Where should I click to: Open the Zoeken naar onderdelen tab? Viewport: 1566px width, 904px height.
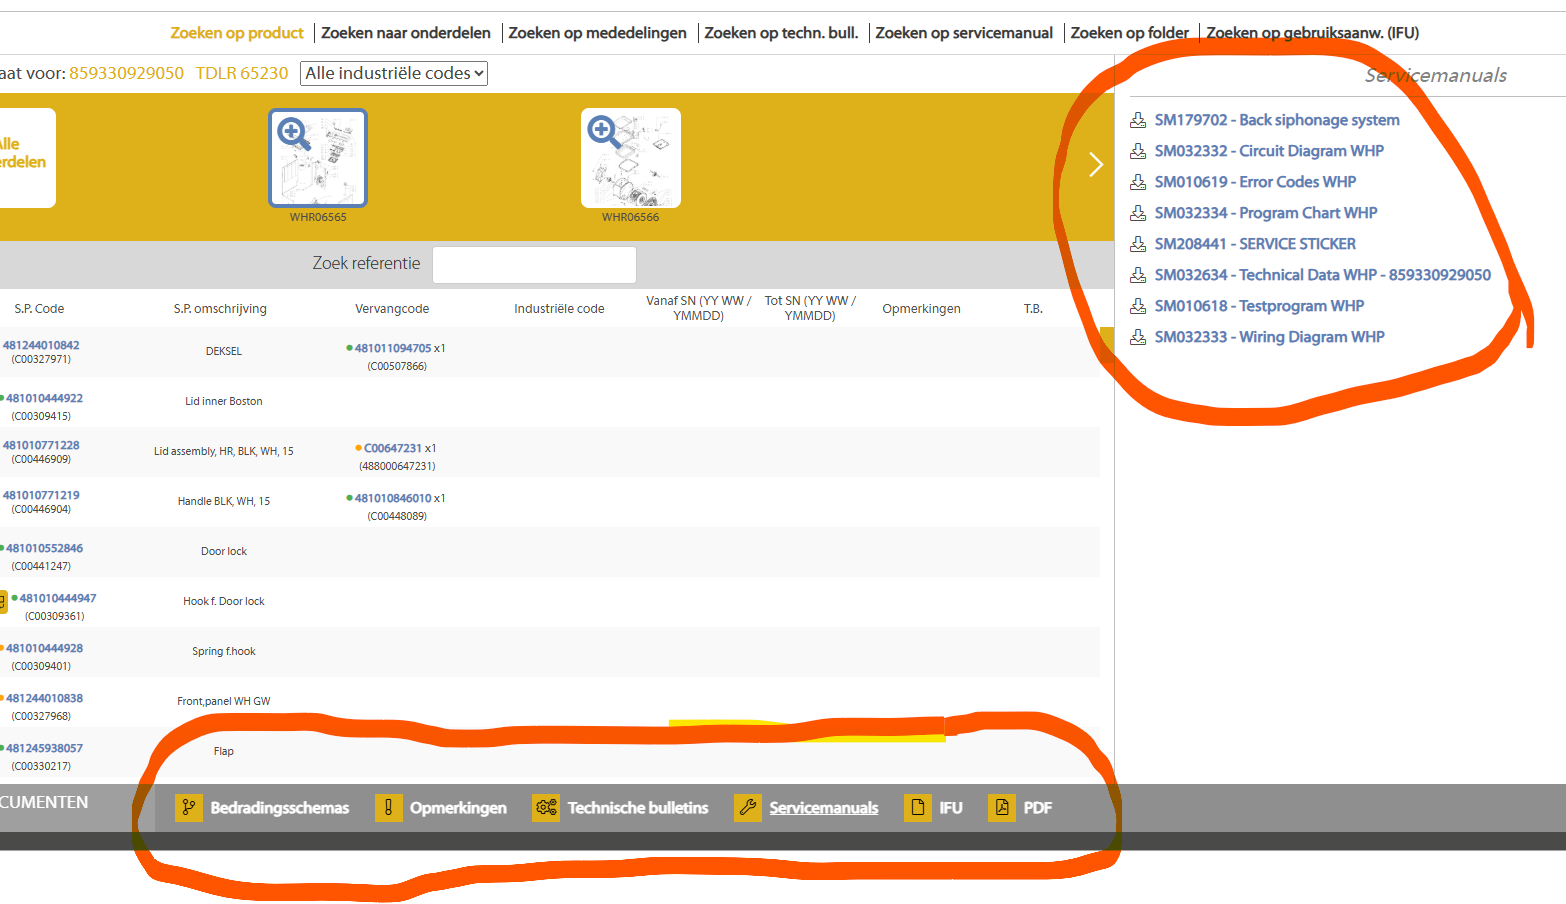[406, 33]
